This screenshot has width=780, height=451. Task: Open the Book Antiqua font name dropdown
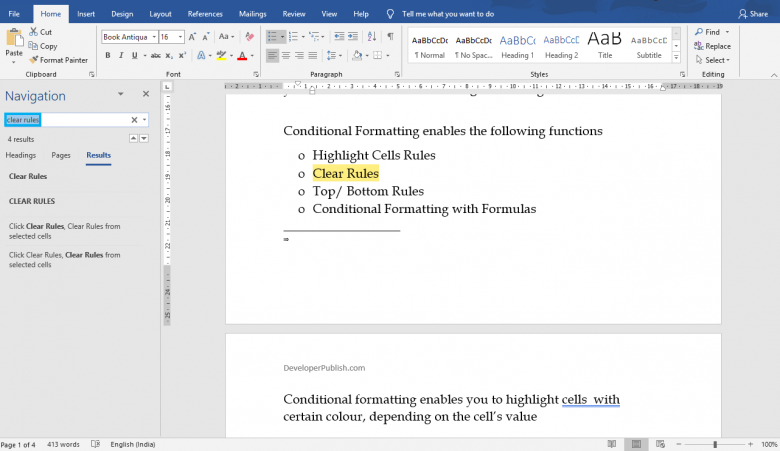tap(153, 37)
